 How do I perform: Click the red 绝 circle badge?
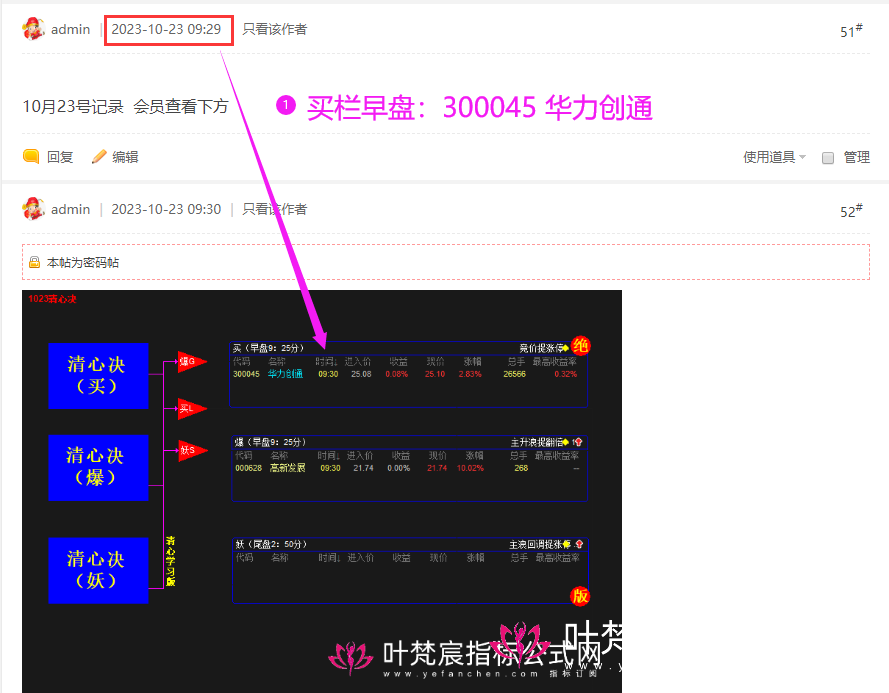coord(581,345)
